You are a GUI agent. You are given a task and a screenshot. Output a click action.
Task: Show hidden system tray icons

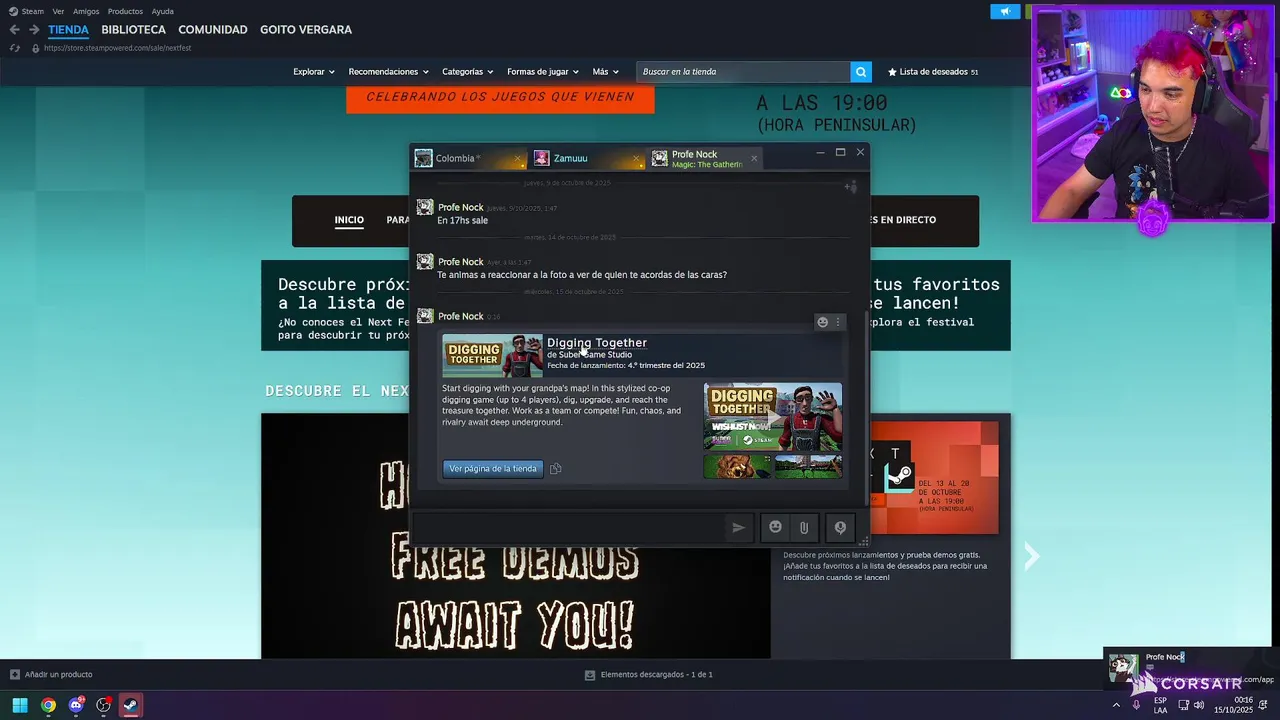(1116, 705)
